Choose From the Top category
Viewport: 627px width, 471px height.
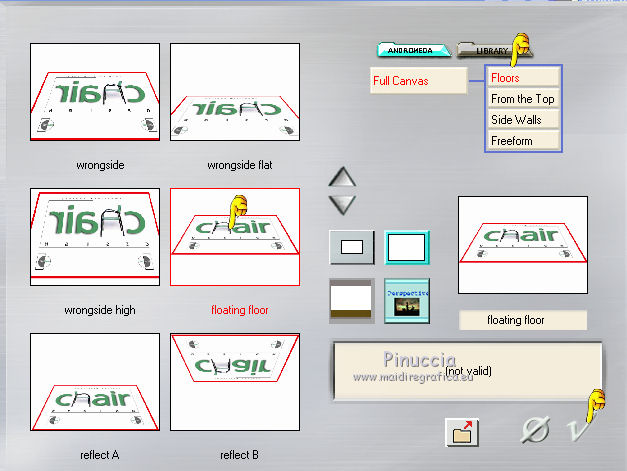pyautogui.click(x=523, y=98)
